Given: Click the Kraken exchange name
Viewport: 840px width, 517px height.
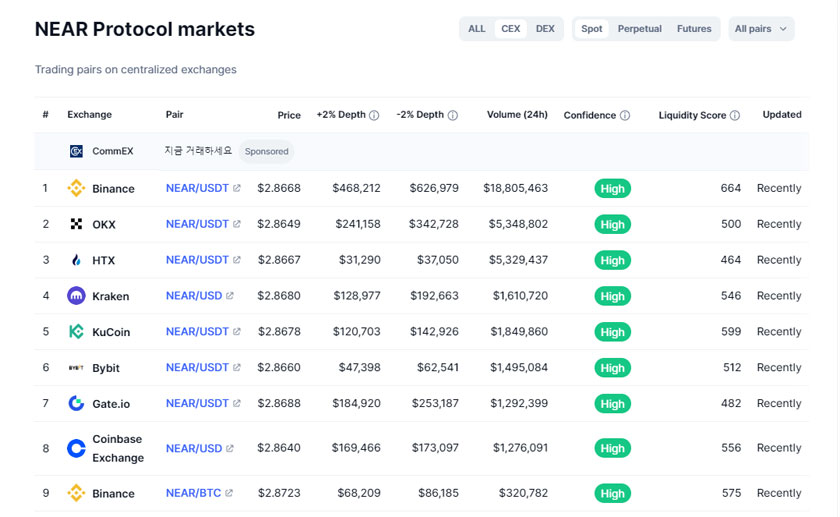Looking at the screenshot, I should click(x=110, y=296).
